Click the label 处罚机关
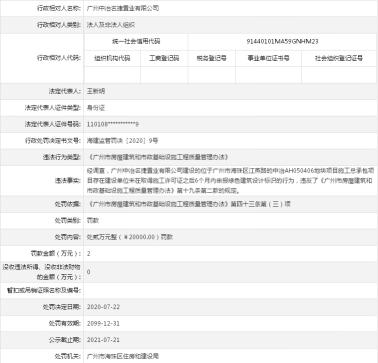378x363 pixels. [x=68, y=356]
